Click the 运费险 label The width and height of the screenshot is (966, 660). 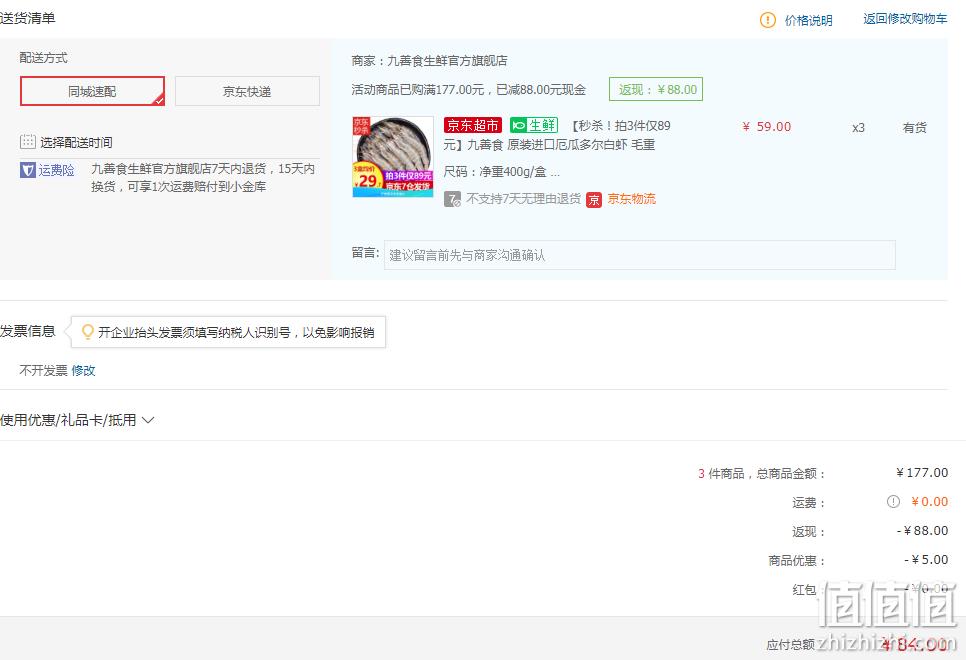[57, 170]
